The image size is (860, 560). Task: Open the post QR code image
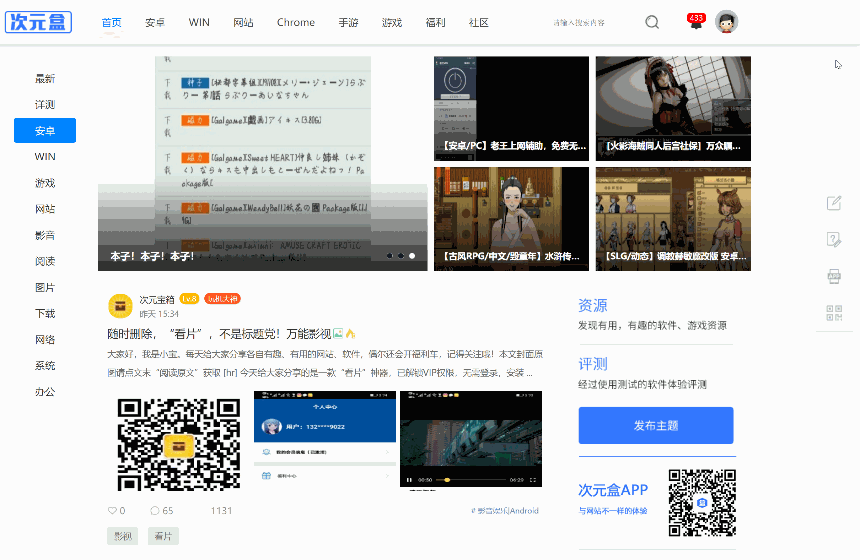pyautogui.click(x=178, y=444)
